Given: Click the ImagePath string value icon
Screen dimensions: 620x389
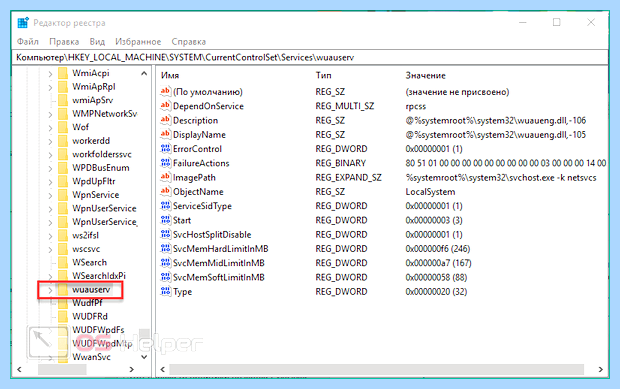Looking at the screenshot, I should click(x=165, y=177).
